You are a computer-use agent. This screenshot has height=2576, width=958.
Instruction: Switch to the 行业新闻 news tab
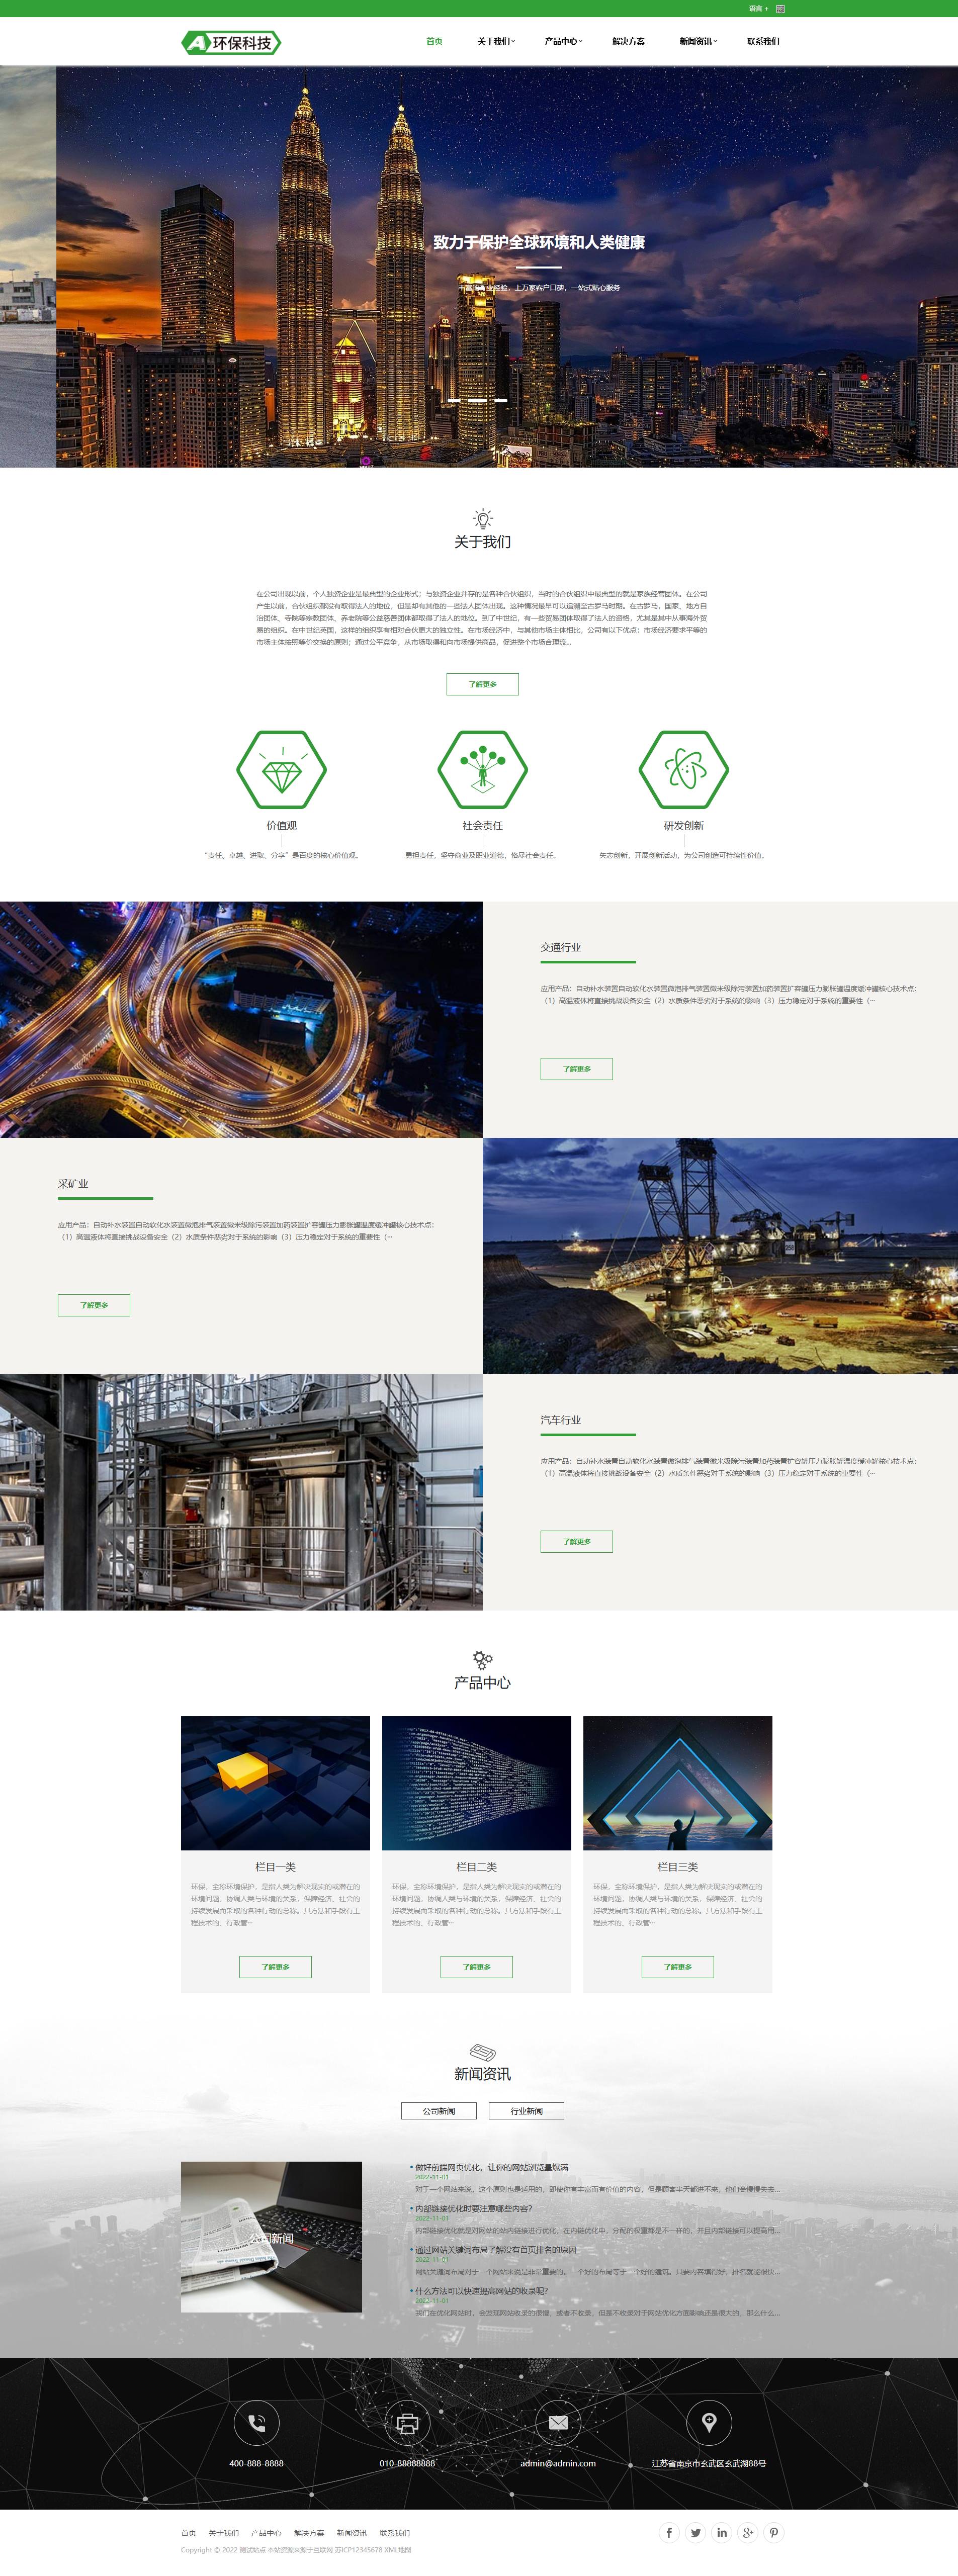(x=526, y=2111)
